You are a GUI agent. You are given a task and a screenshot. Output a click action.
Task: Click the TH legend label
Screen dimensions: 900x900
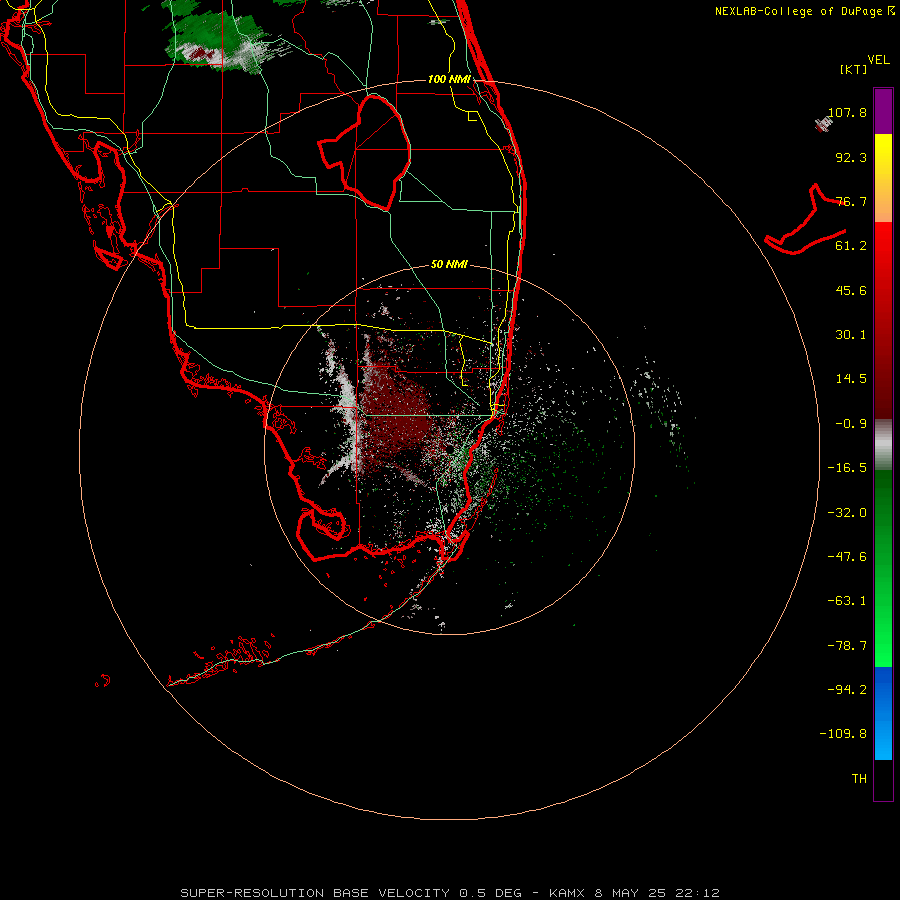click(x=859, y=779)
